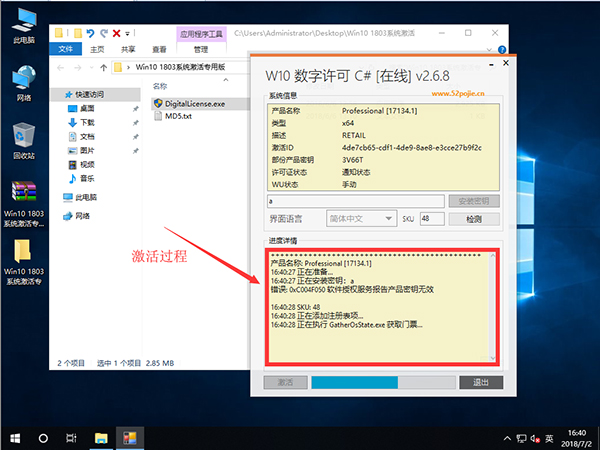The image size is (600, 450).
Task: Click the 激活 button
Action: [x=285, y=382]
